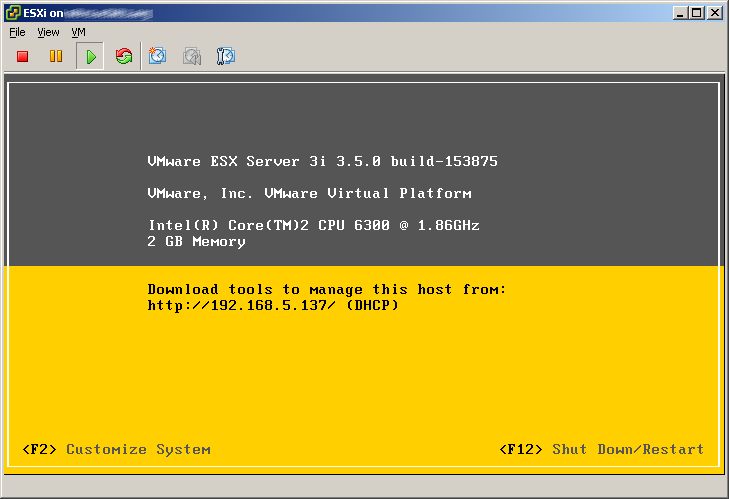
Task: Click the Intel Core 2 CPU 6300 line
Action: click(314, 225)
